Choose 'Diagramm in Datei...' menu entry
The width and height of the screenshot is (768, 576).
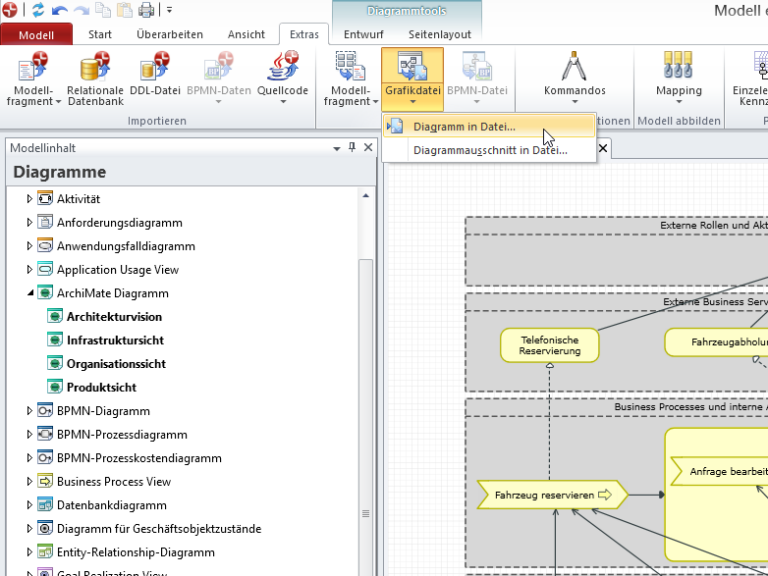tap(489, 126)
